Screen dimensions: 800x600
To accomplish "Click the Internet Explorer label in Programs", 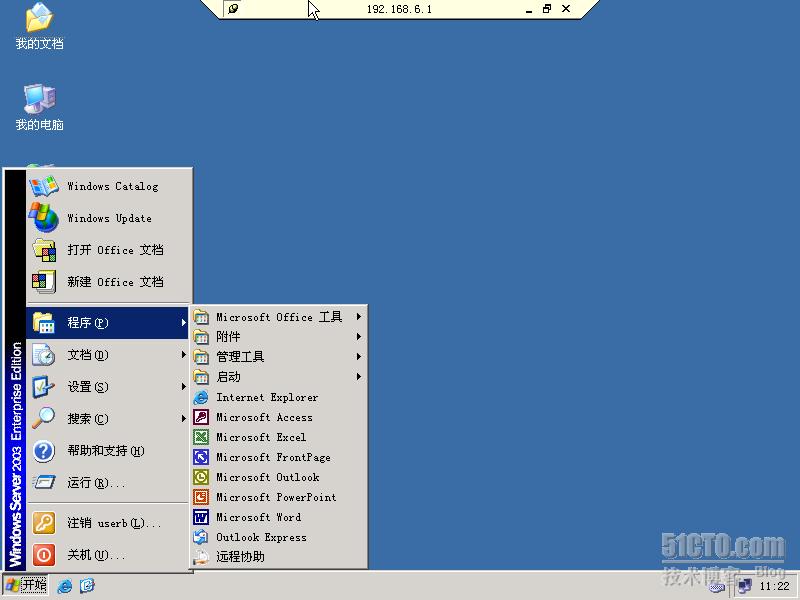I will point(267,397).
